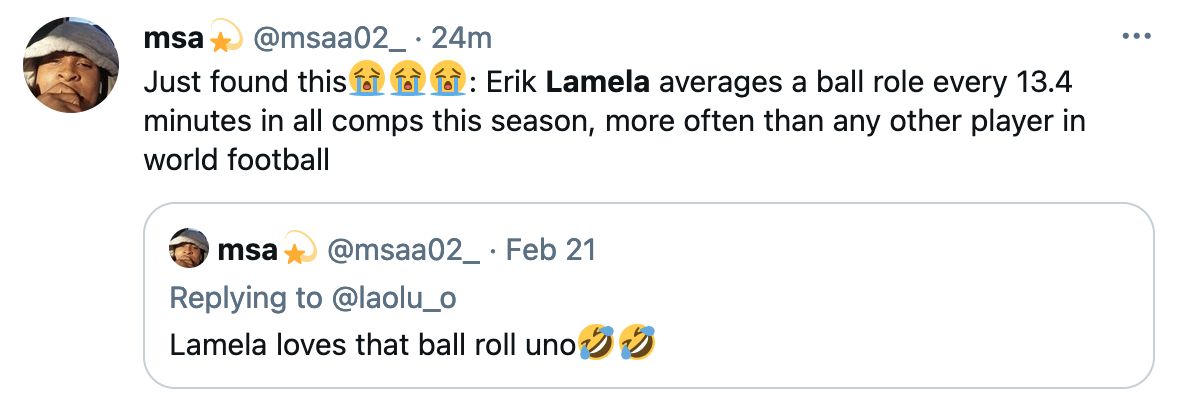Click the small avatar in the quoted tweet
This screenshot has height=412, width=1178.
(x=188, y=249)
